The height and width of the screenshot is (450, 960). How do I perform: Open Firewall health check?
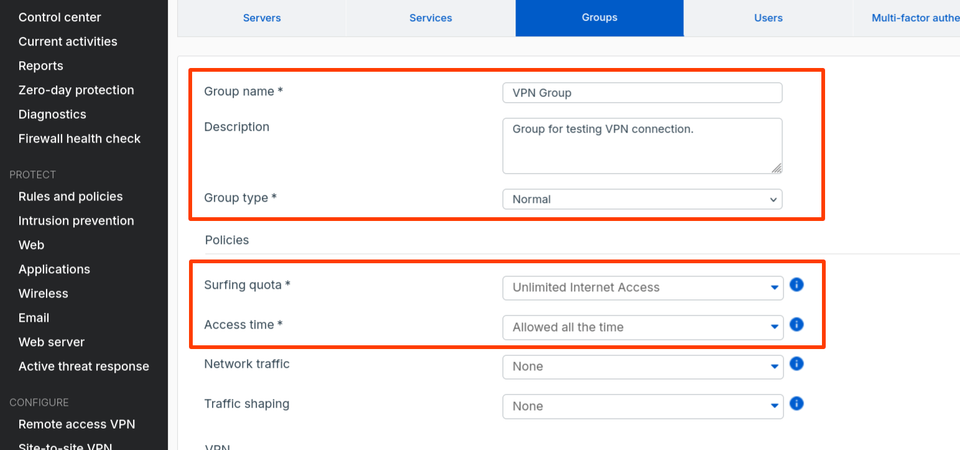coord(80,138)
